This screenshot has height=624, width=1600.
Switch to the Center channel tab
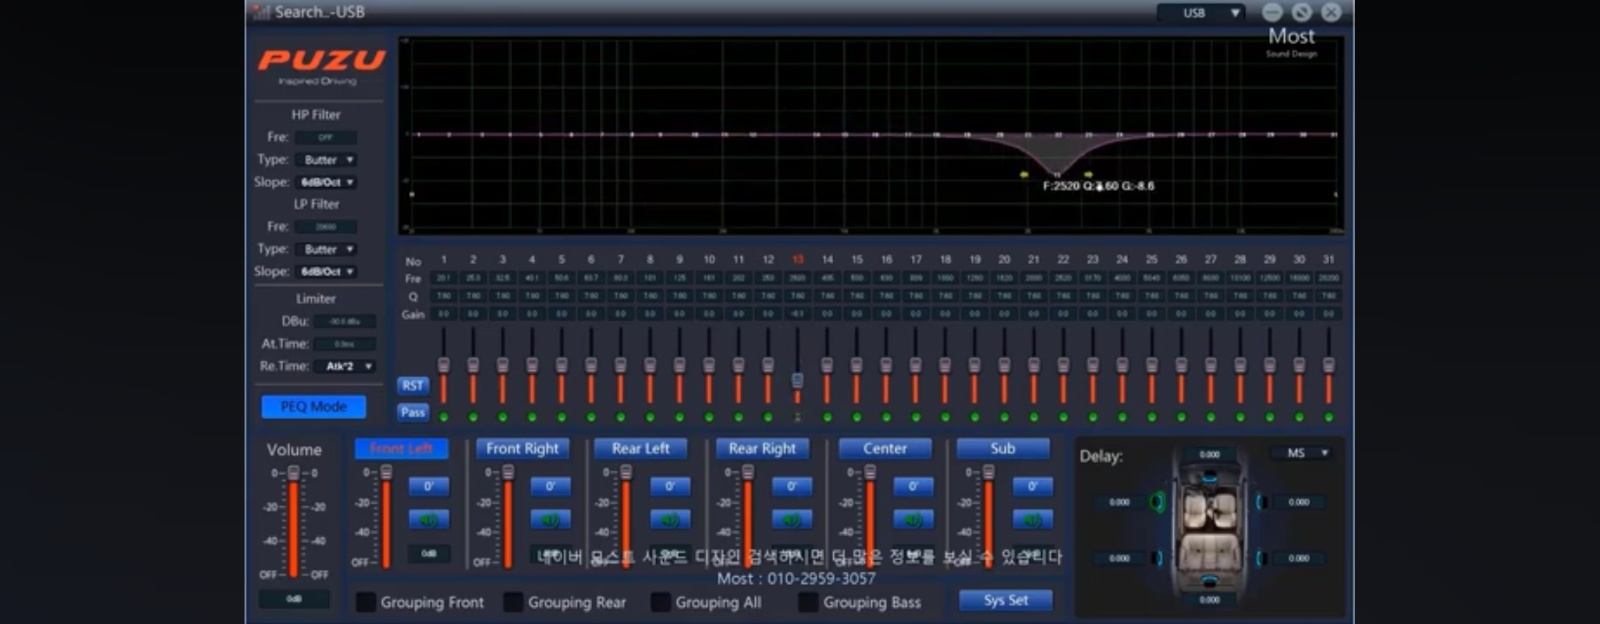[x=885, y=449]
